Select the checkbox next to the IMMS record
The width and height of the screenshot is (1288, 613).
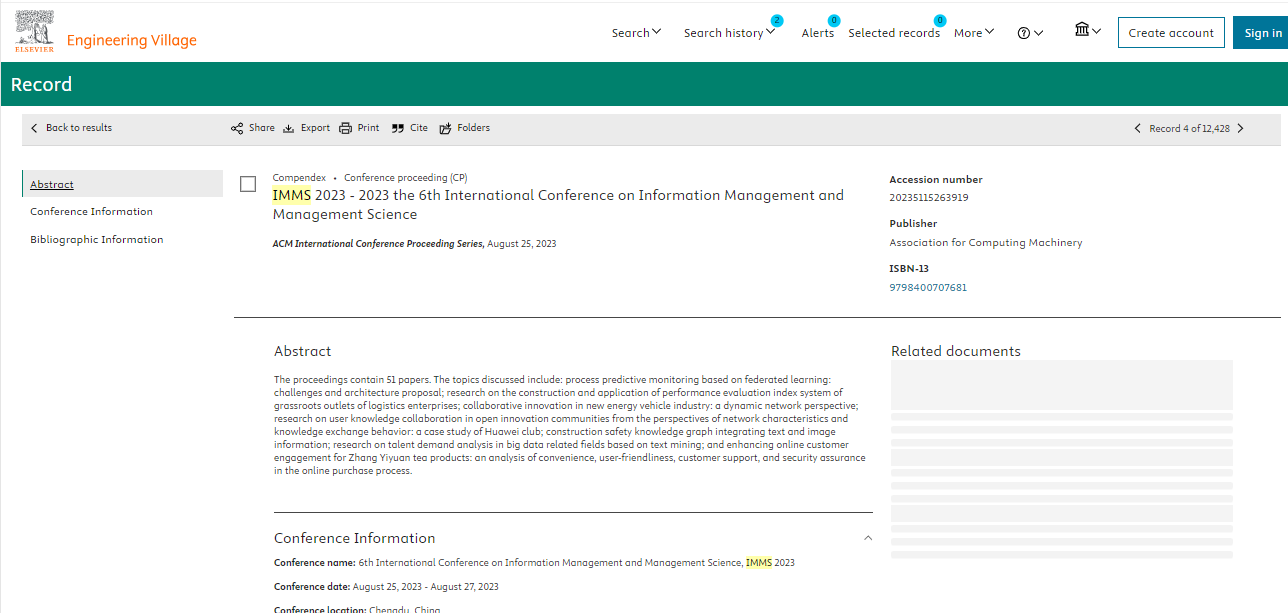[x=248, y=183]
